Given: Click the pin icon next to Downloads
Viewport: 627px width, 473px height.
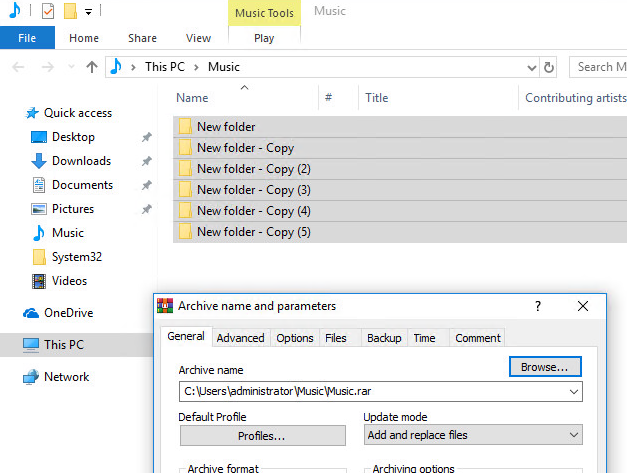Looking at the screenshot, I should (x=147, y=161).
